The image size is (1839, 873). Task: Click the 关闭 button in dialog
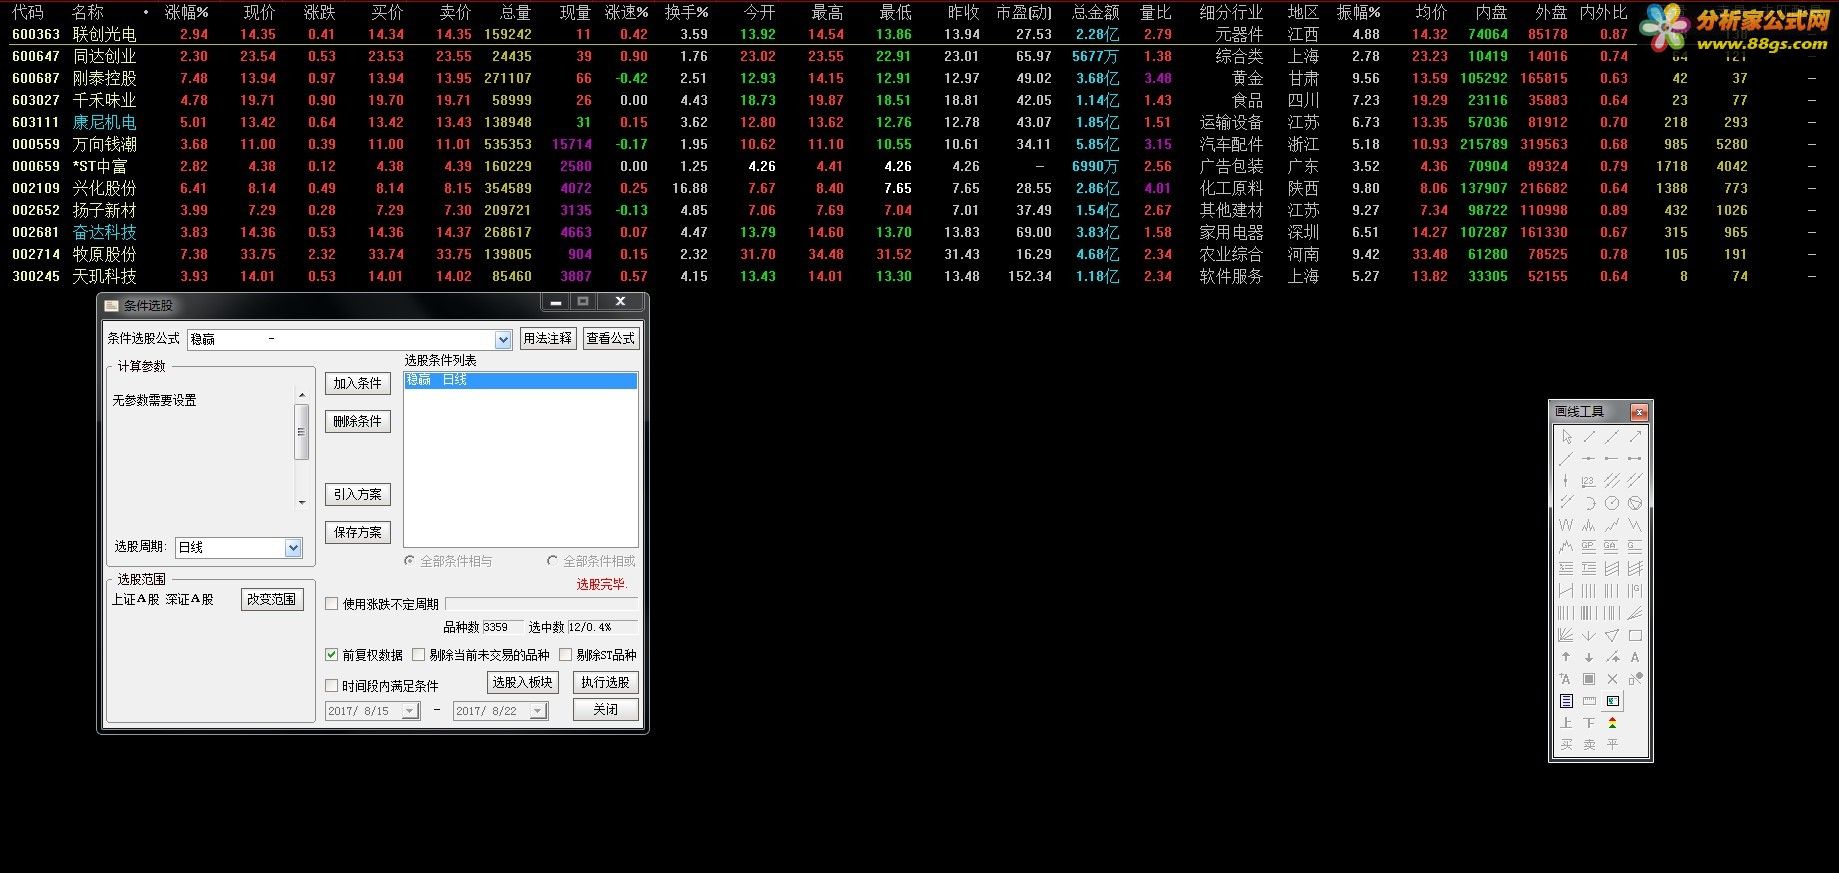coord(606,709)
